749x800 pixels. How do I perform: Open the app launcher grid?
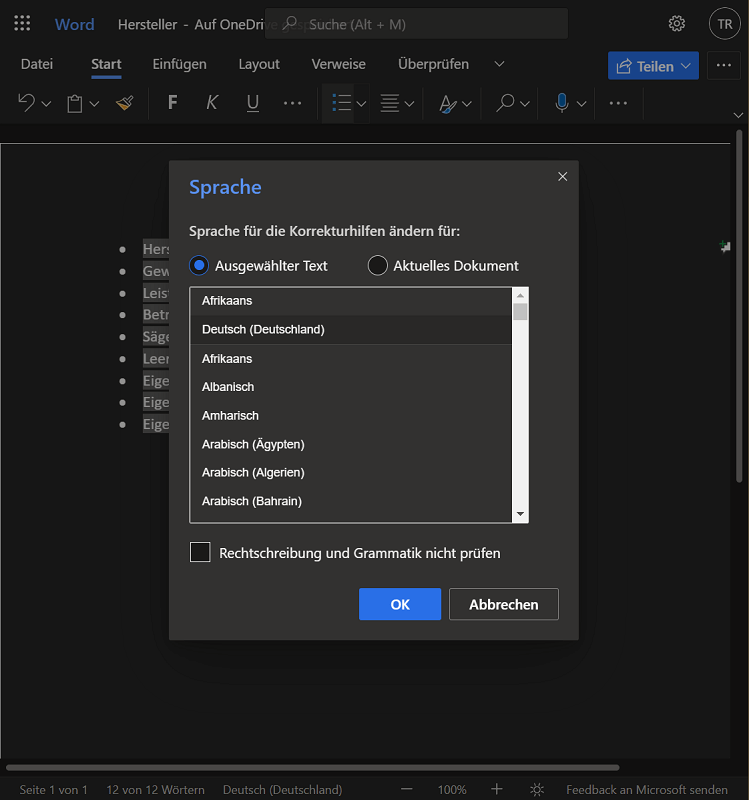tap(22, 23)
